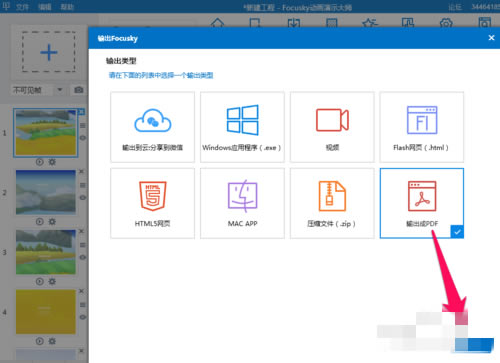This screenshot has width=500, height=363.
Task: Click the 输出类型 heading text
Action: (x=121, y=61)
